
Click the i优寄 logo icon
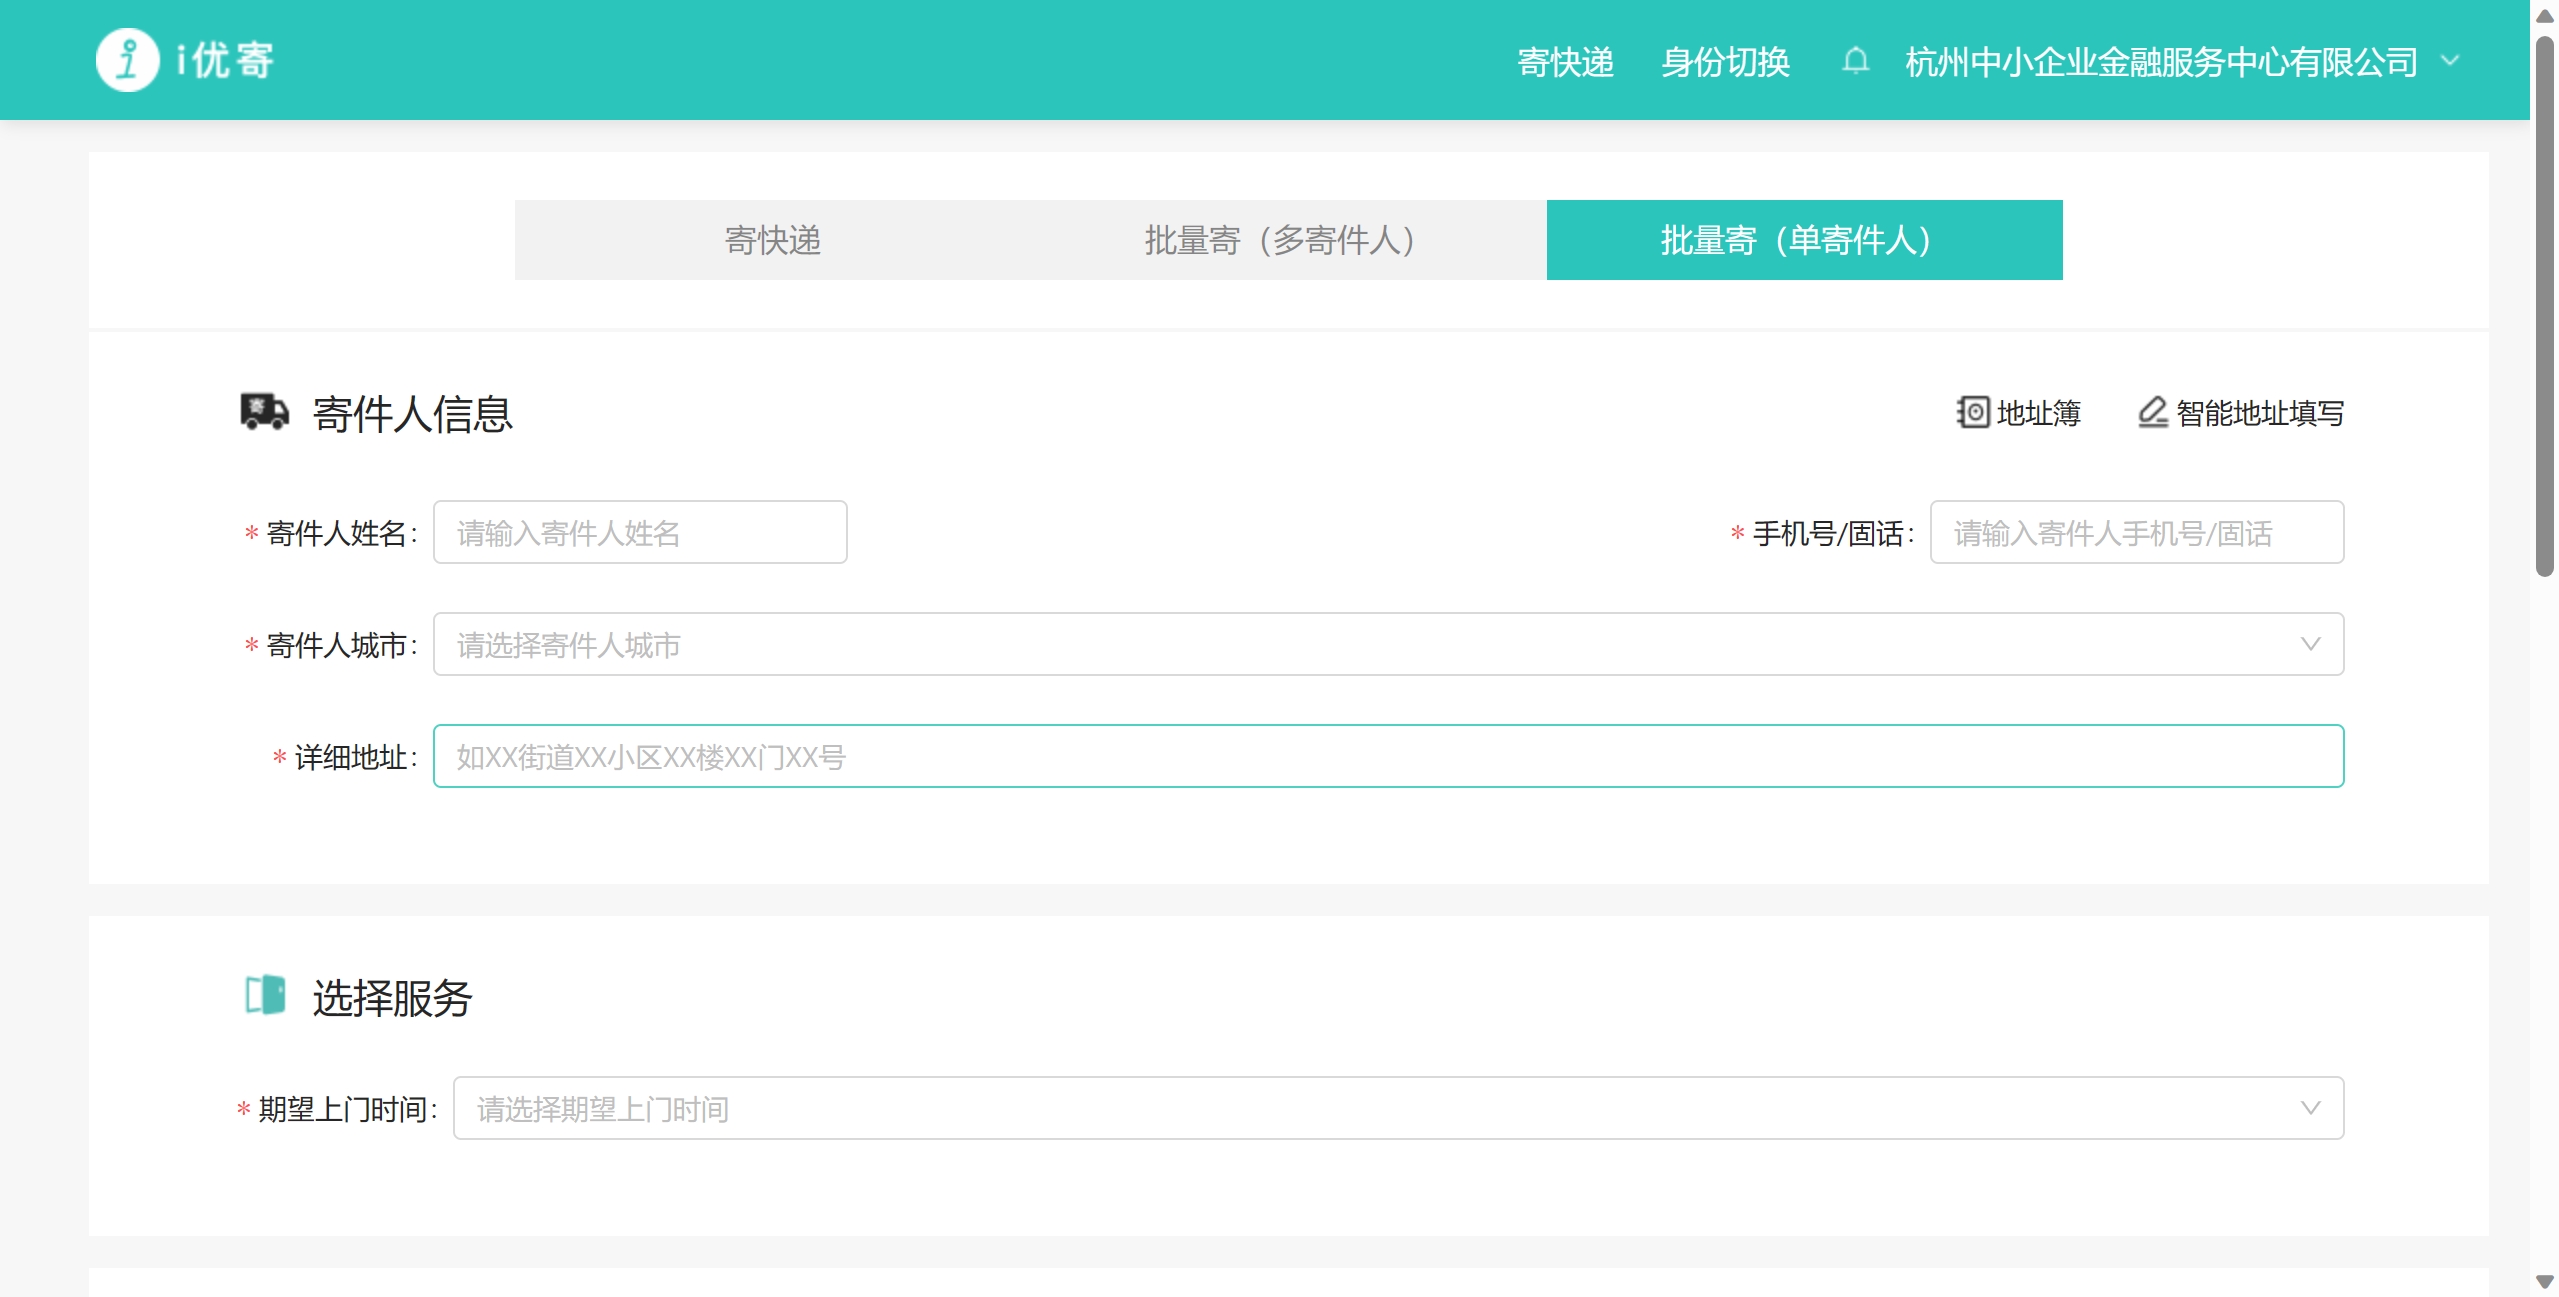pyautogui.click(x=127, y=60)
